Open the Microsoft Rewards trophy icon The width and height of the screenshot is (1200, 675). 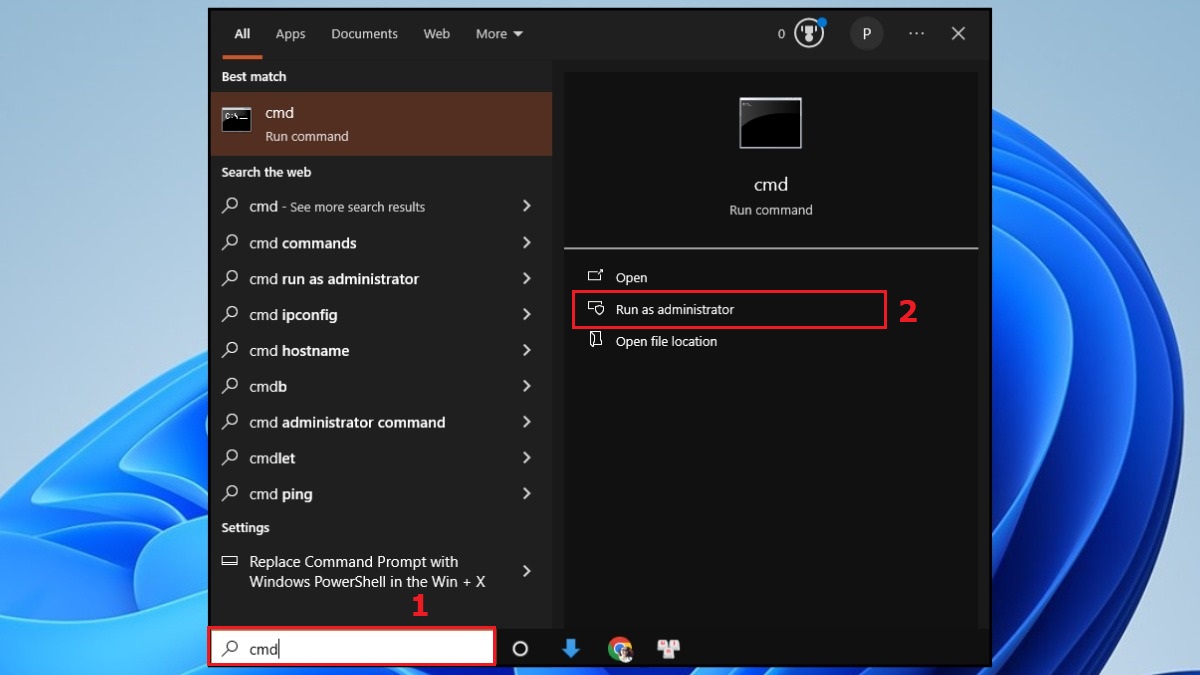tap(808, 32)
